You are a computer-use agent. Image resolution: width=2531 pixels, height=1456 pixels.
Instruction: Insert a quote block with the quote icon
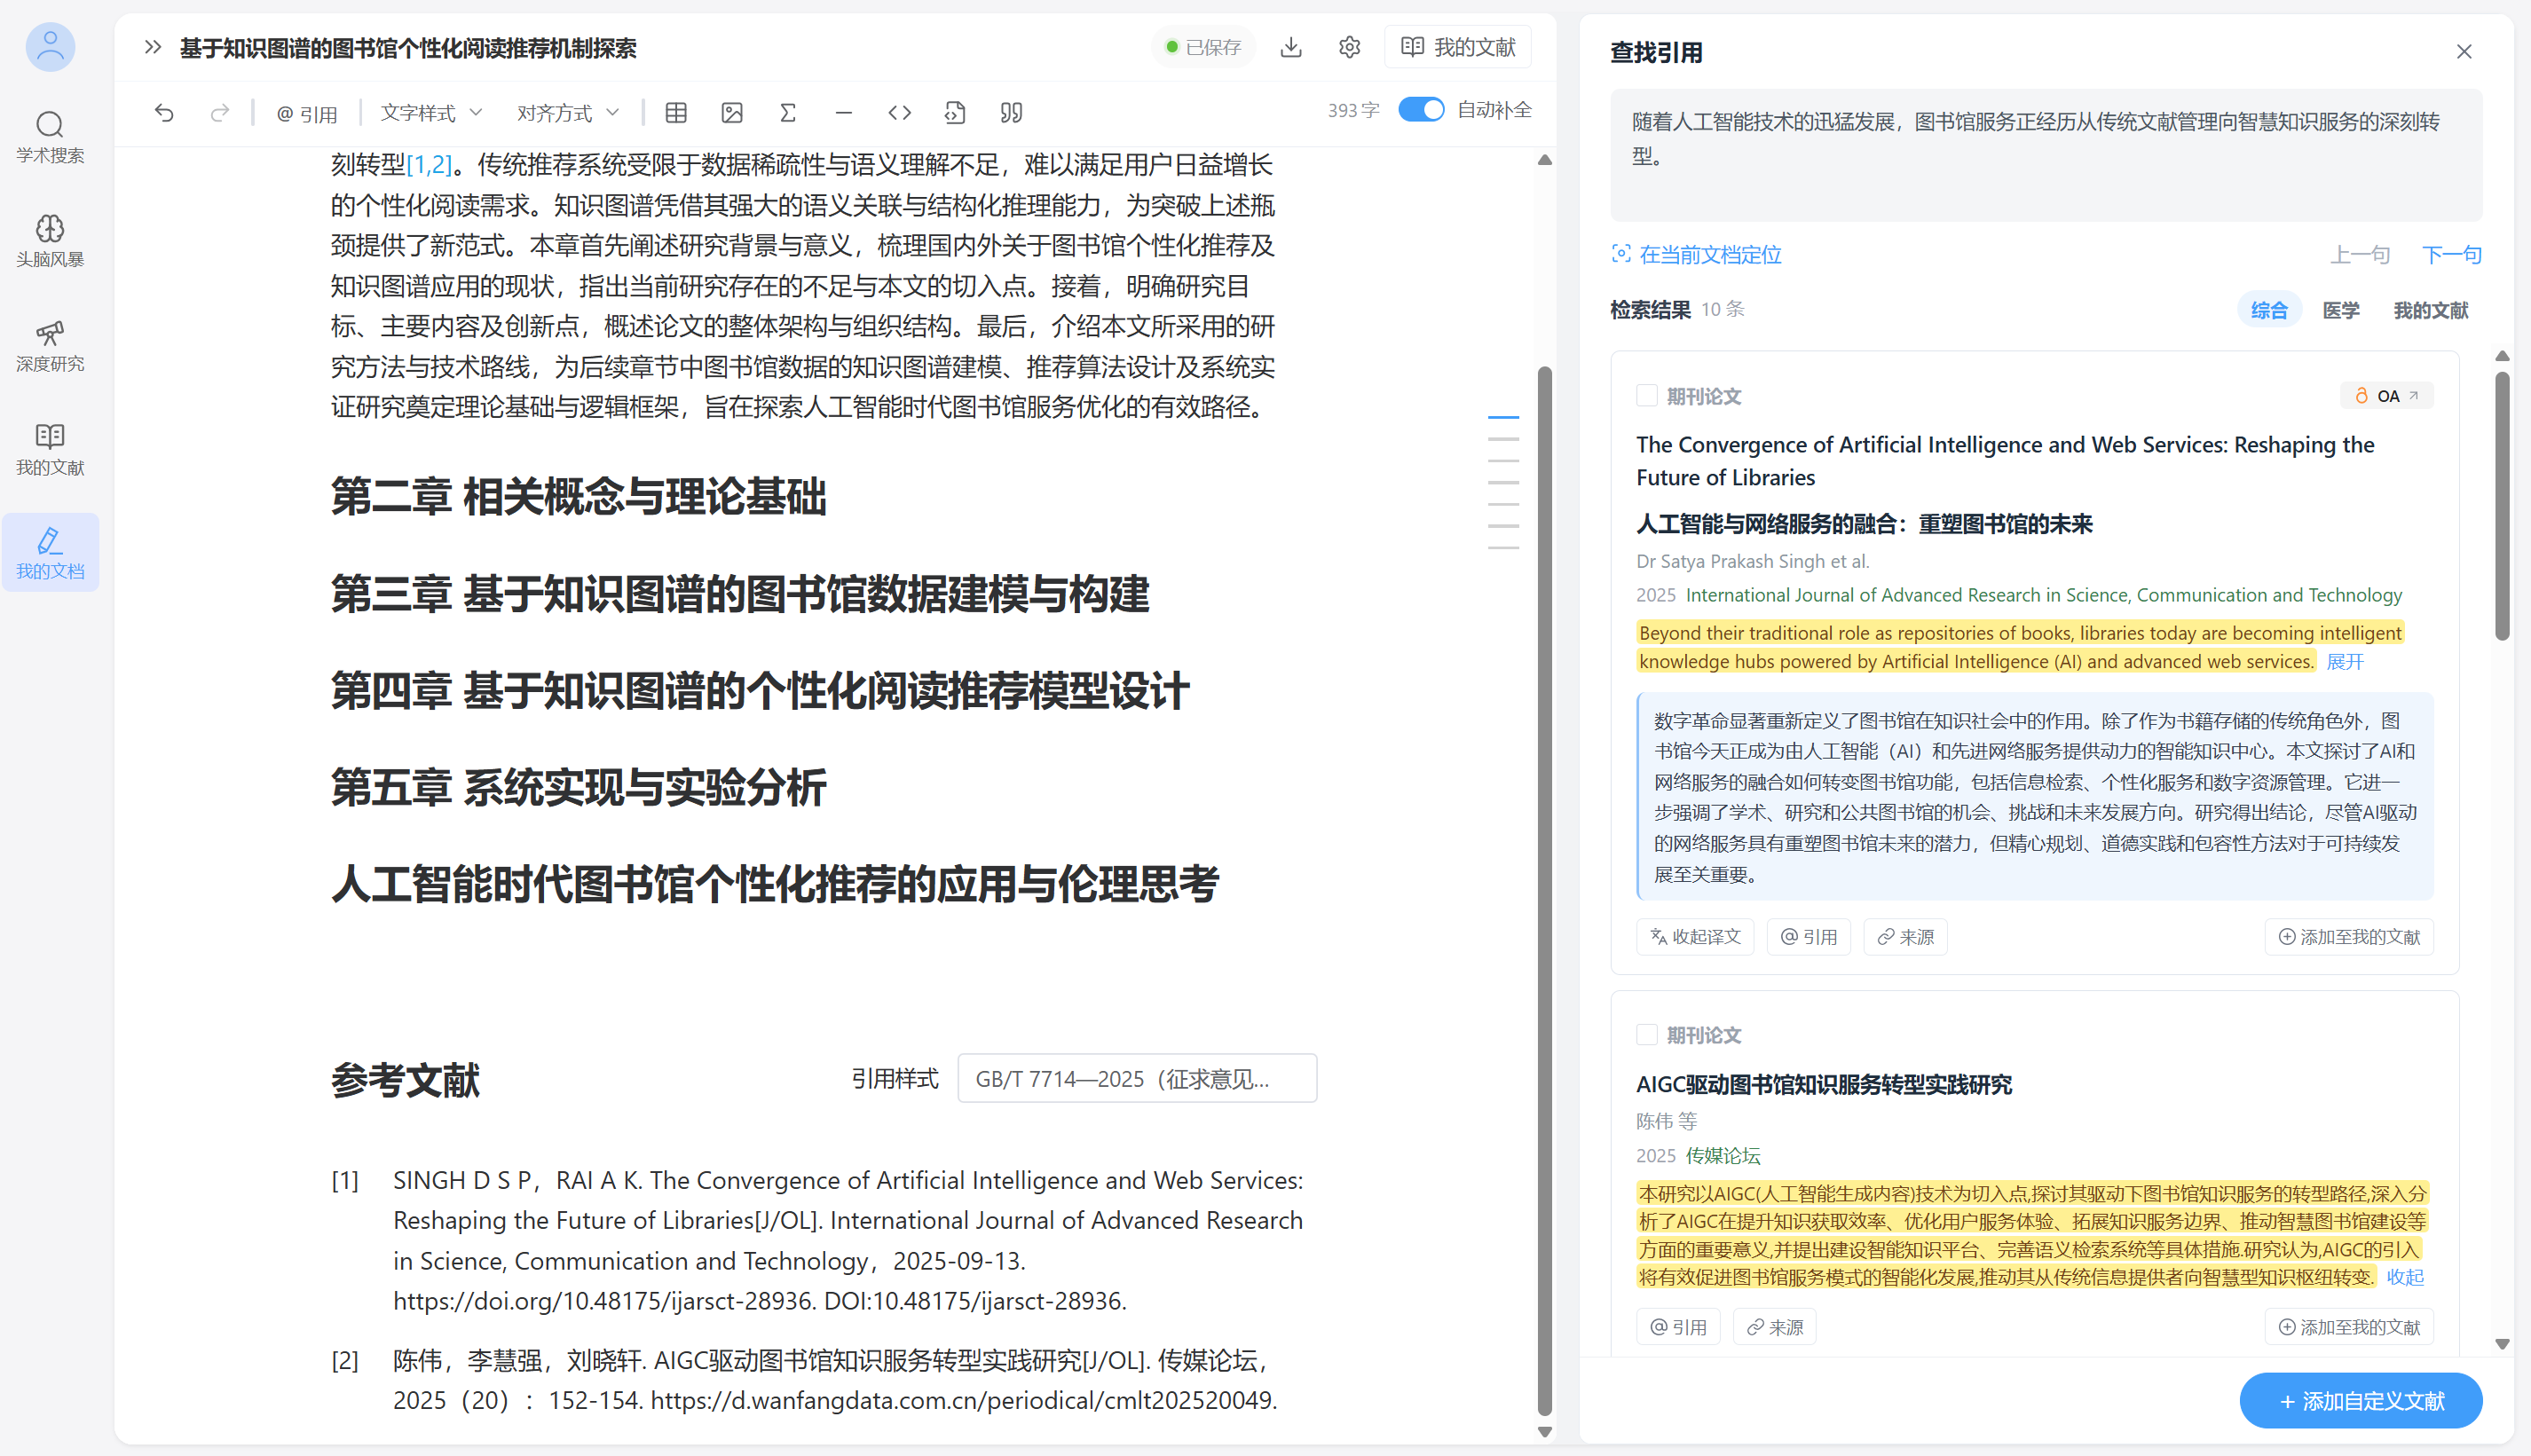(x=1011, y=113)
